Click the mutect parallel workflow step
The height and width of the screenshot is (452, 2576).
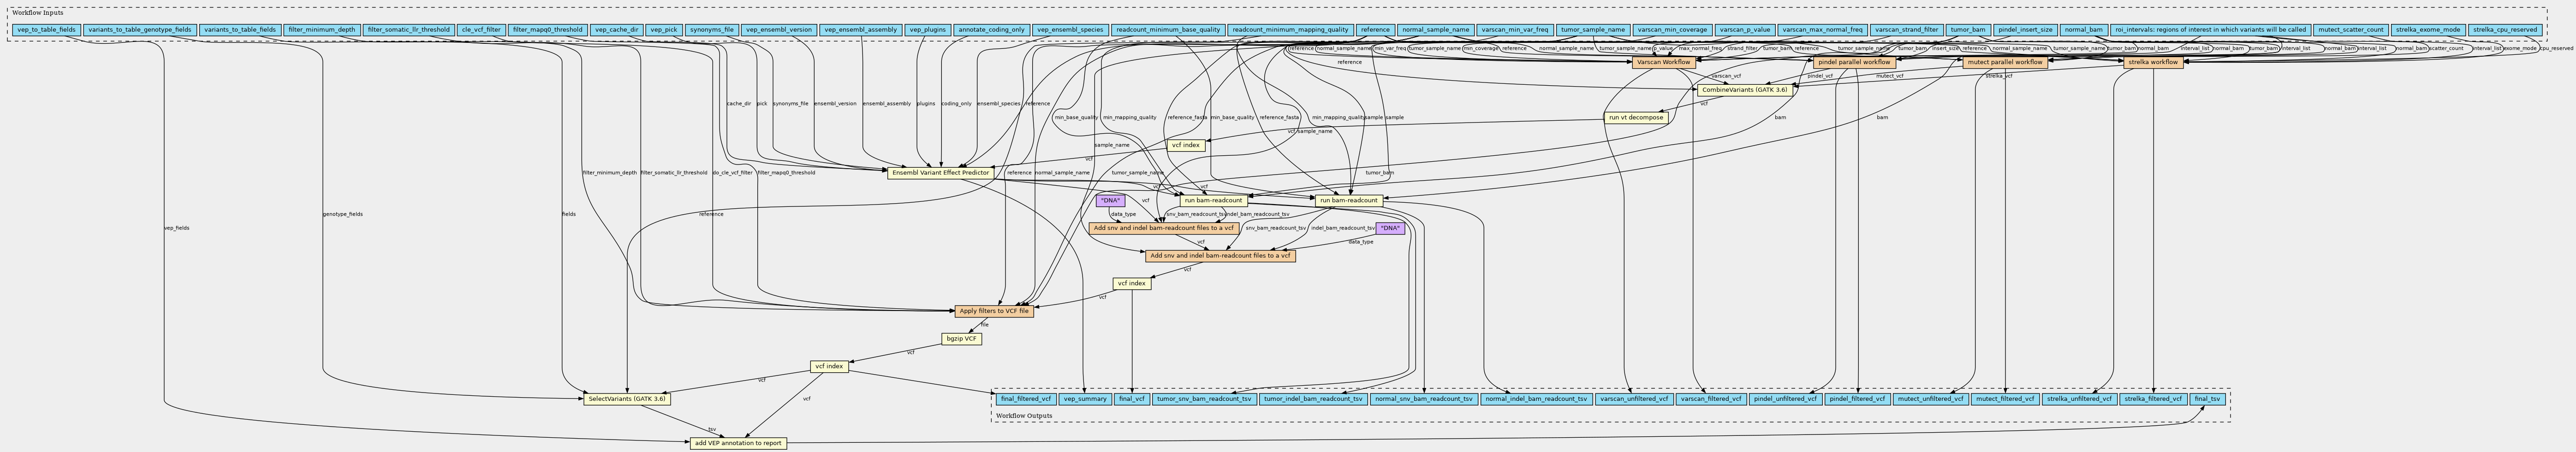[x=2002, y=62]
